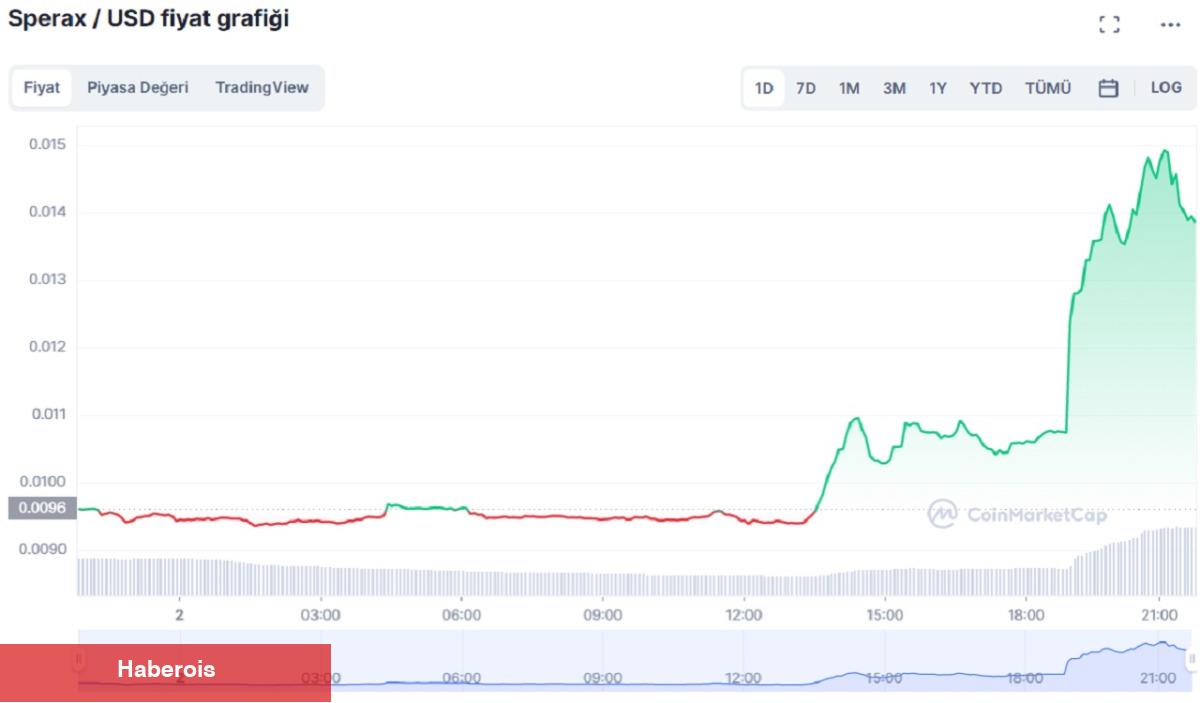Screen dimensions: 1200x703
Task: Click the 0.0100 y-axis label
Action: (x=45, y=481)
